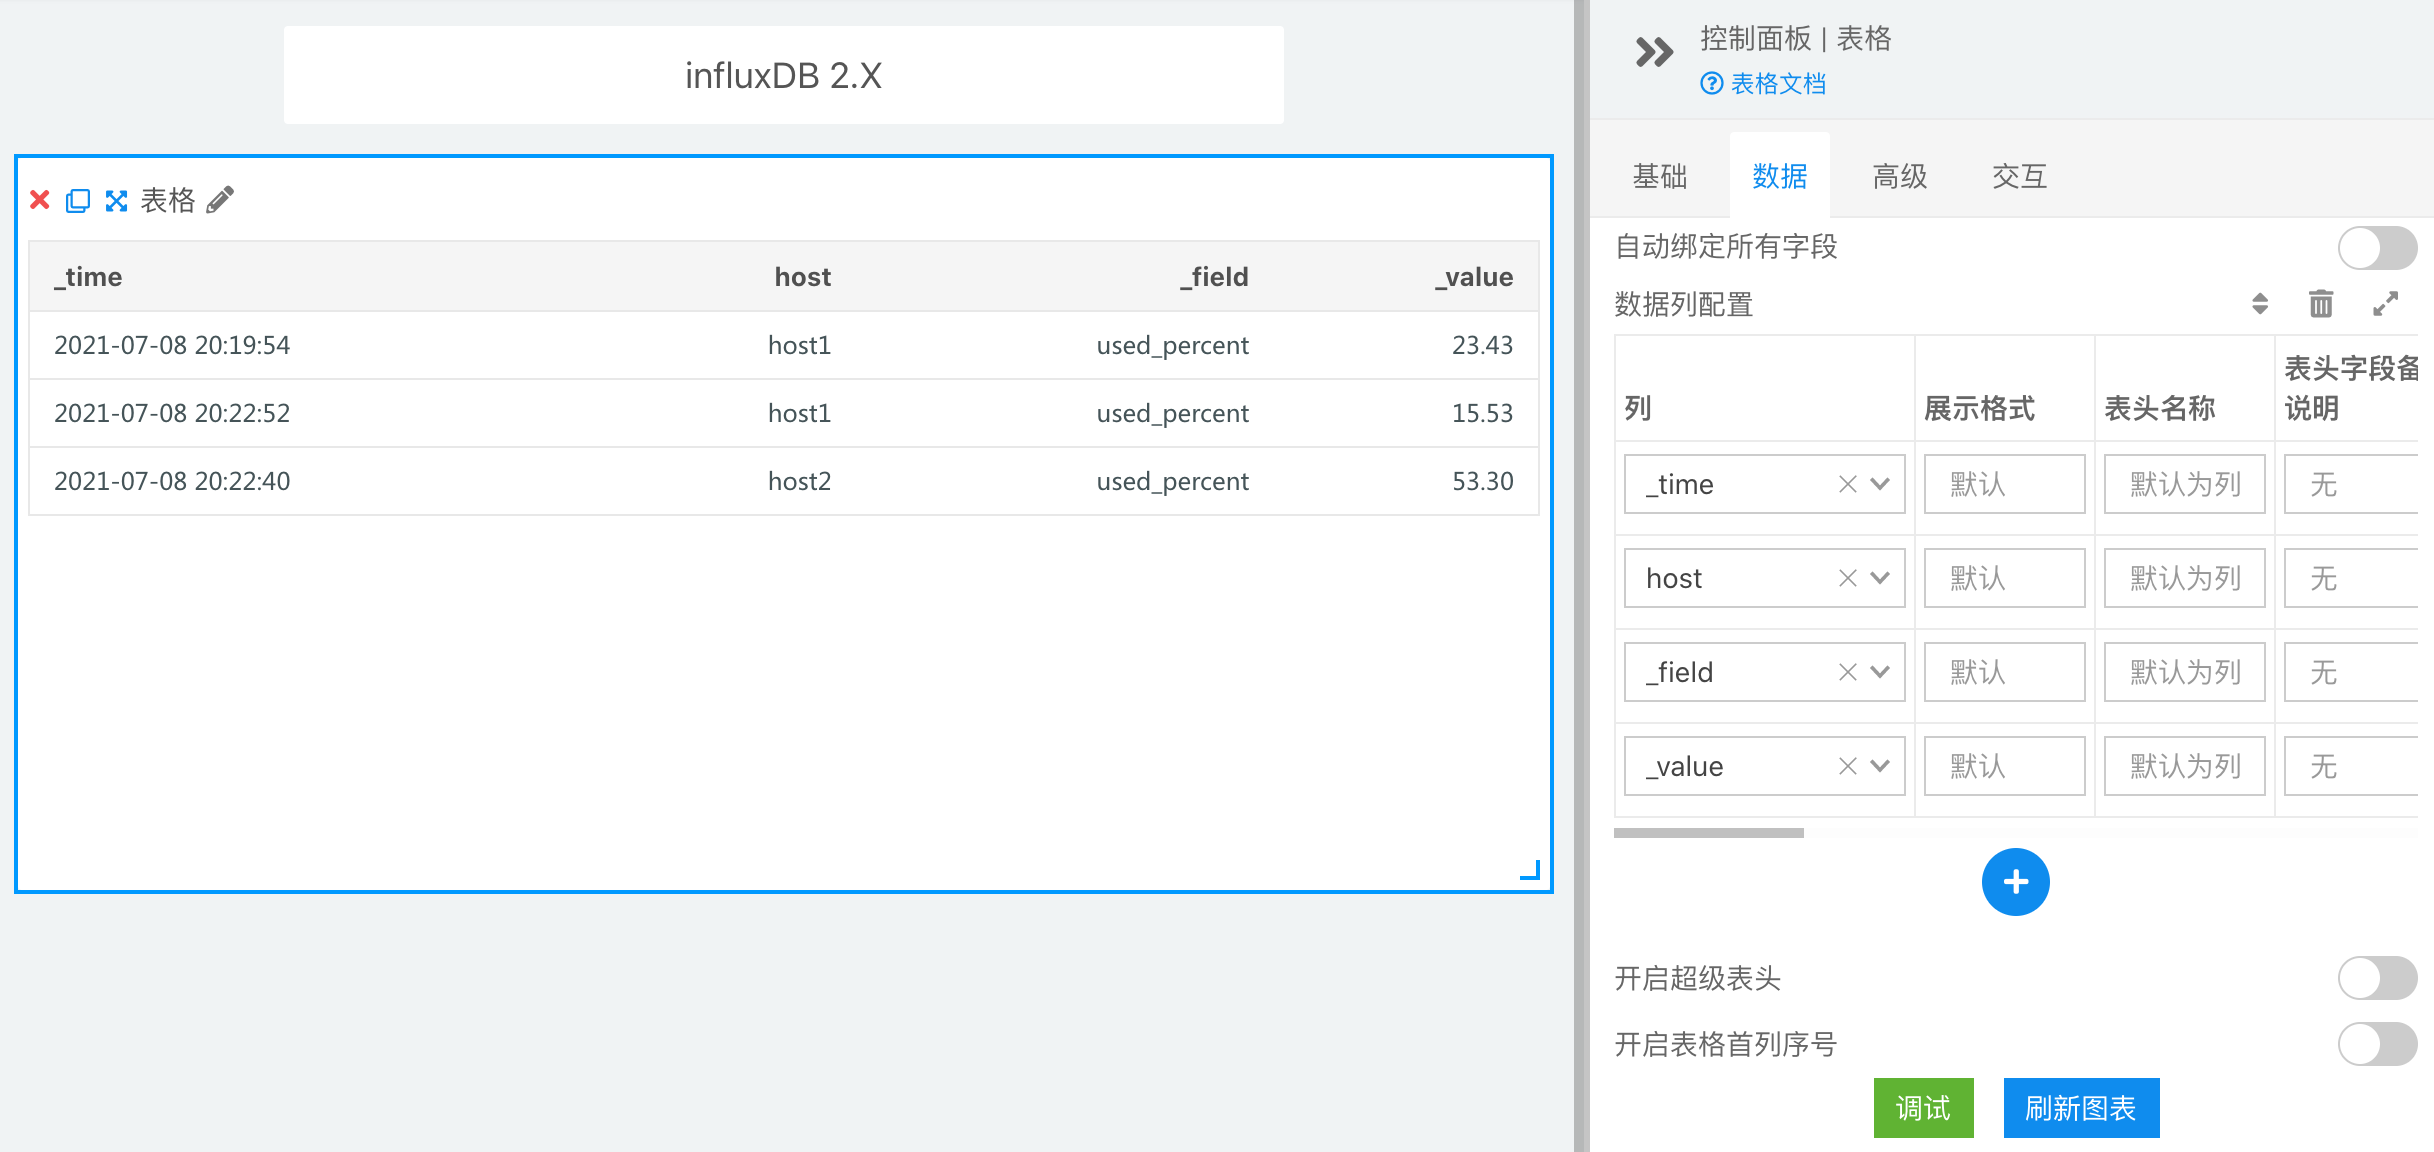Click the horizontal scrollbar under column config
Image resolution: width=2434 pixels, height=1152 pixels.
pyautogui.click(x=1709, y=832)
